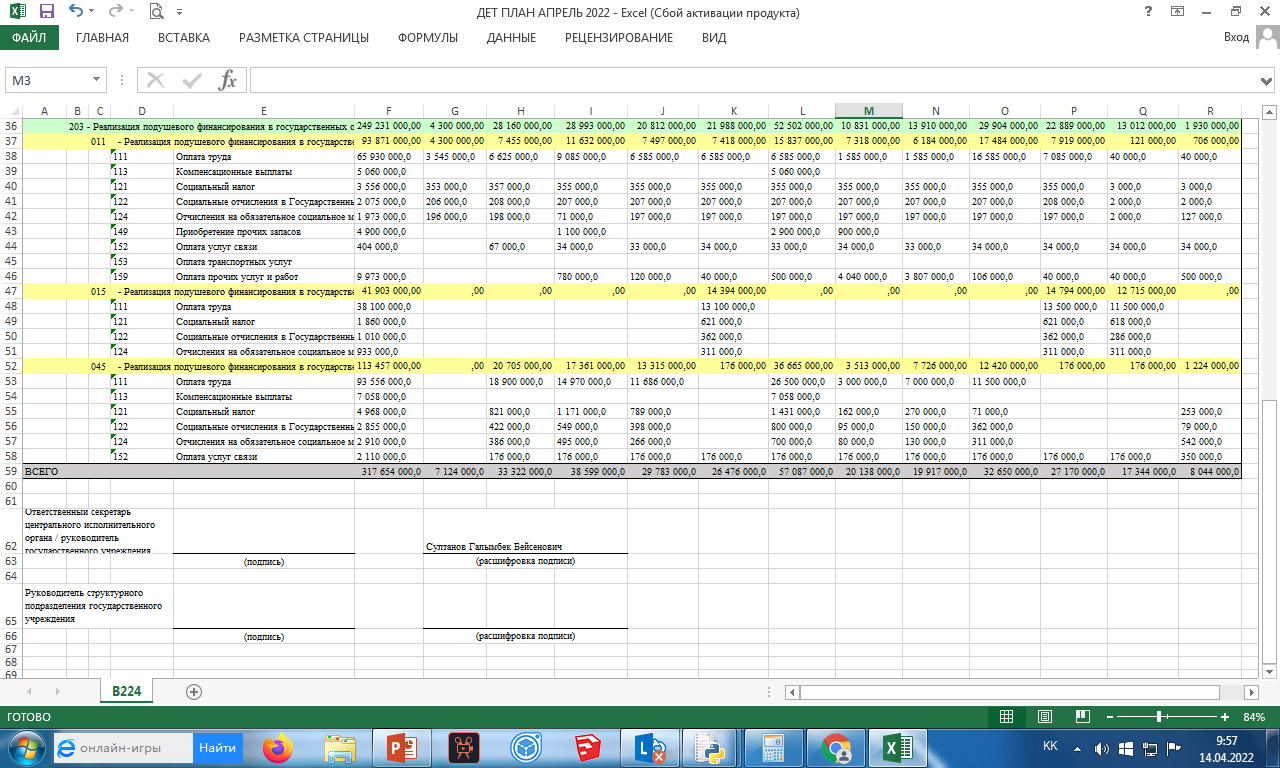Open the Name Box dropdown showing M3

pos(97,80)
